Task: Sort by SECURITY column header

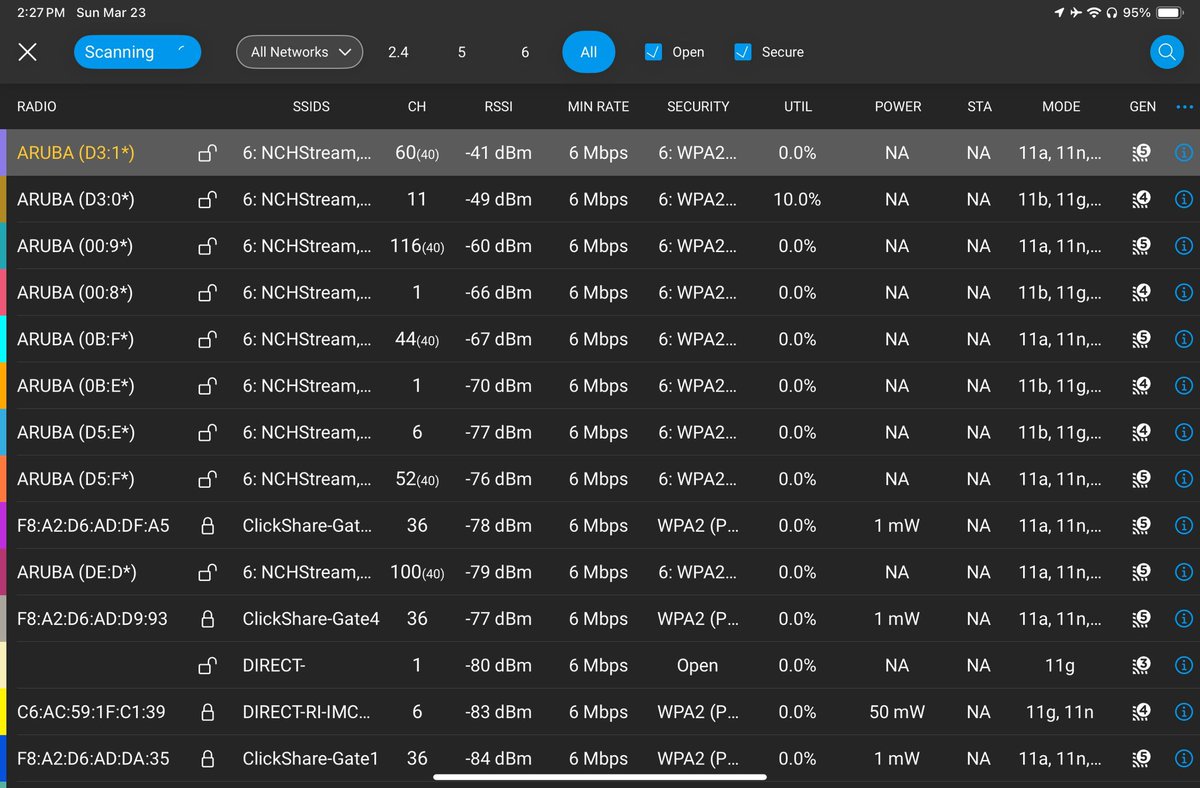Action: pos(698,106)
